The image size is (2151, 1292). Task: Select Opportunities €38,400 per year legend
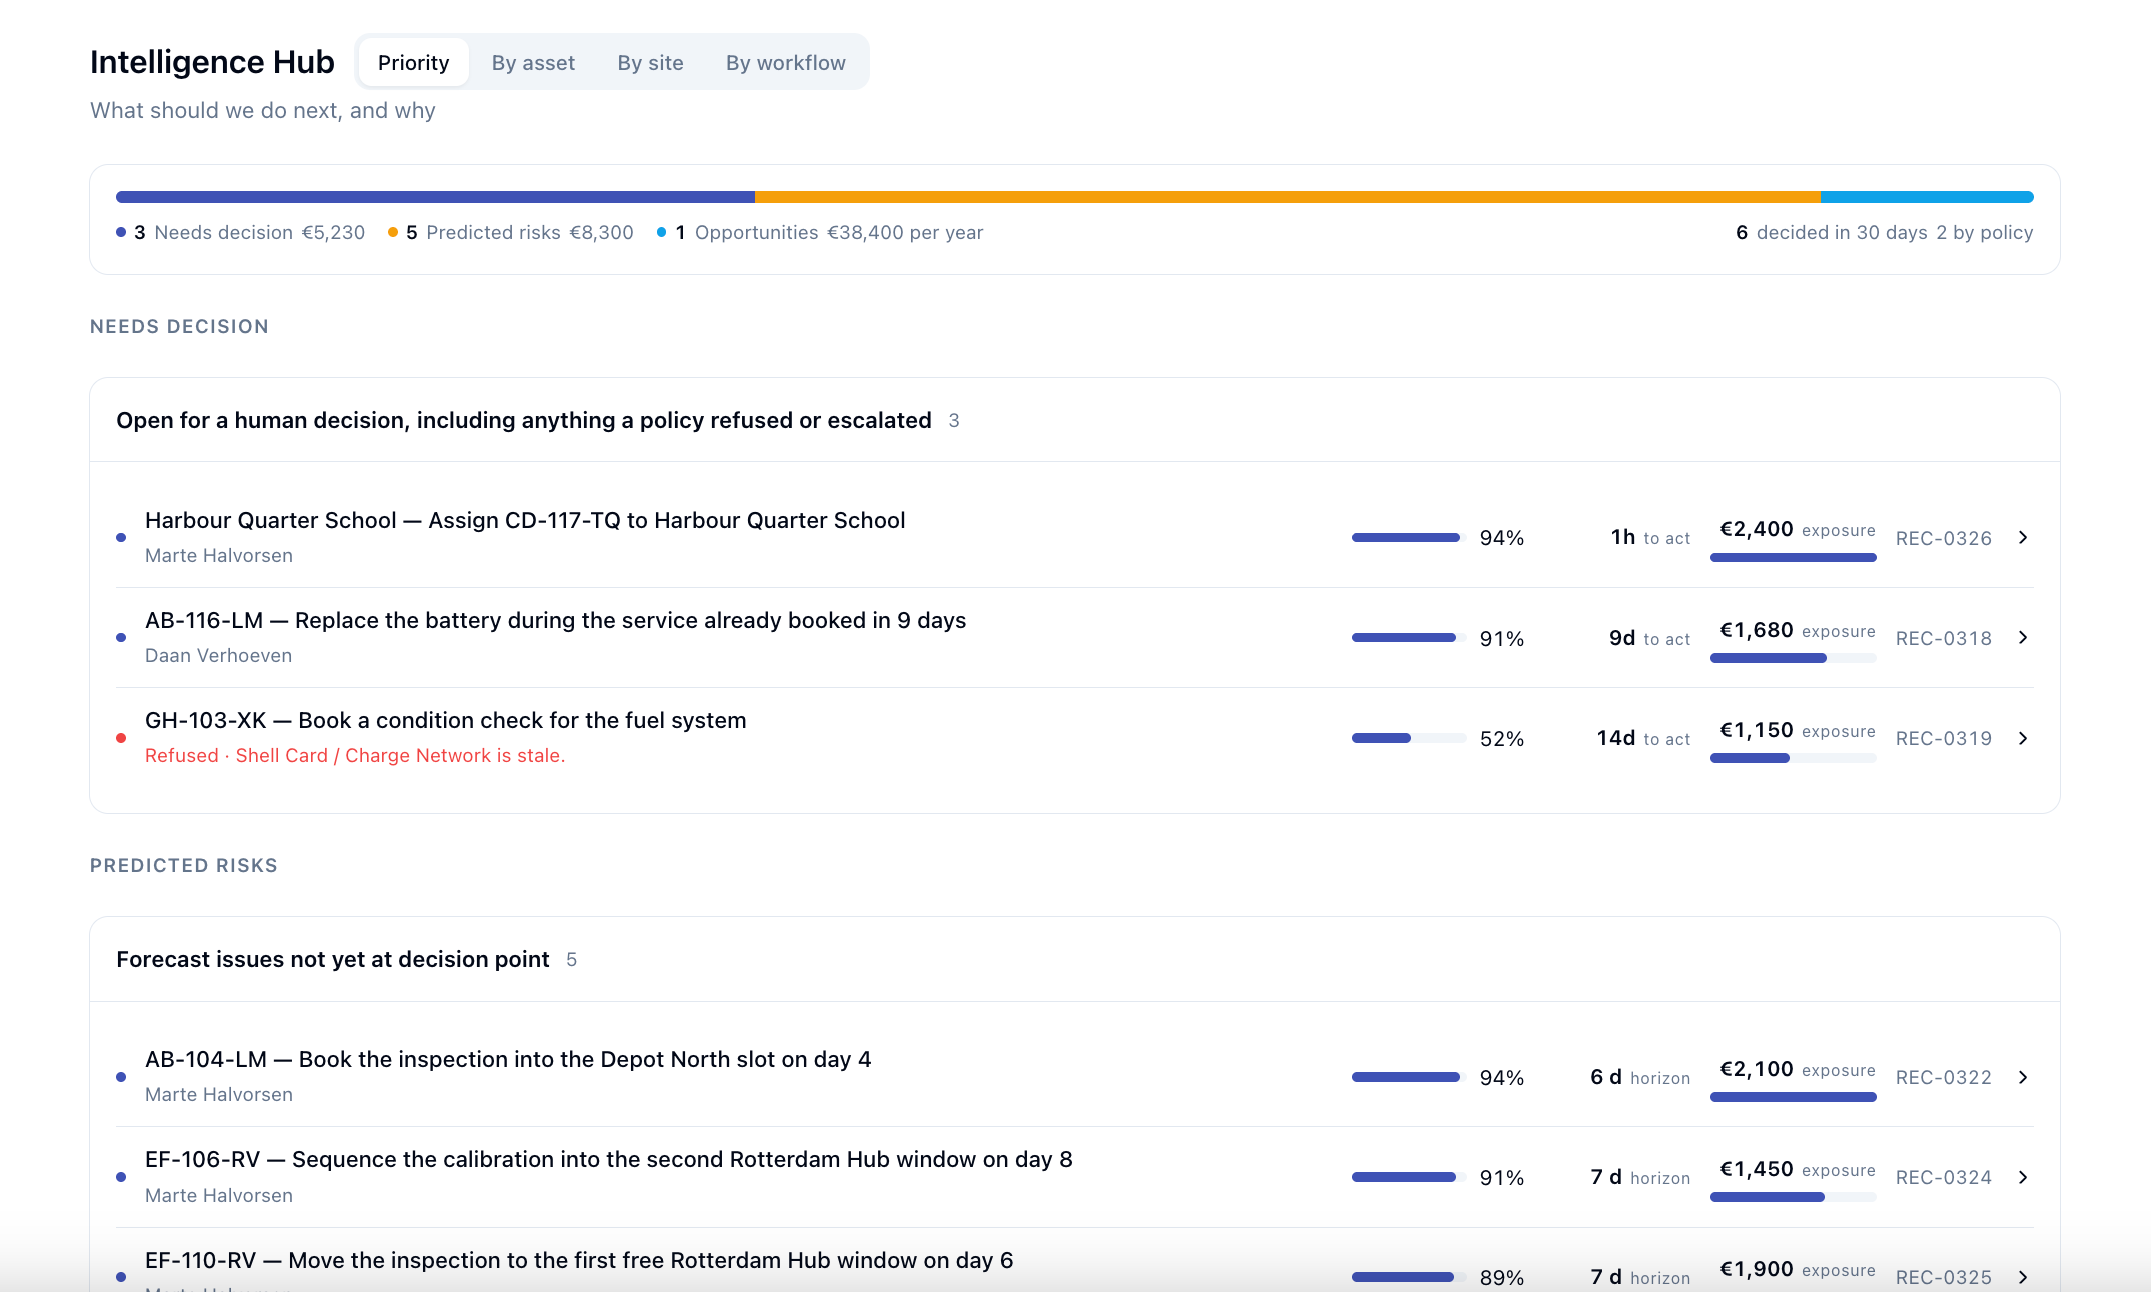820,232
